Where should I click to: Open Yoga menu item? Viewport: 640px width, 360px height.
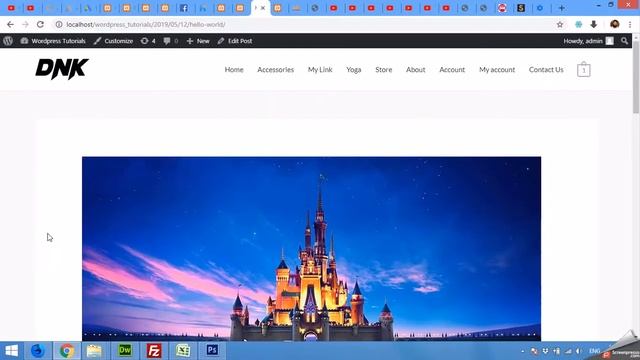pyautogui.click(x=353, y=70)
